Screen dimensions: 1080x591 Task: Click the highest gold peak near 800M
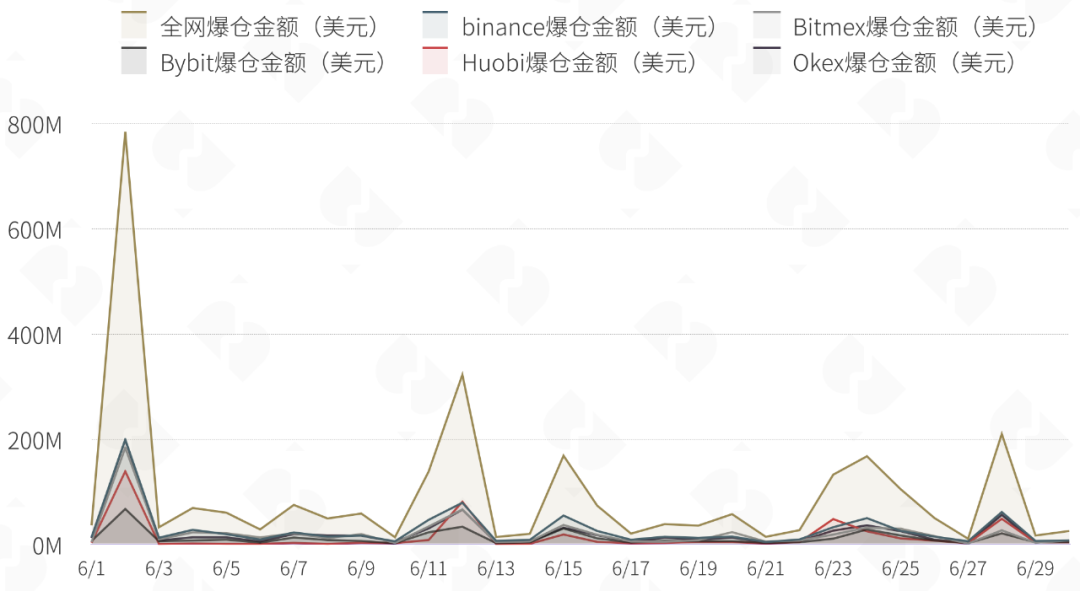[125, 132]
